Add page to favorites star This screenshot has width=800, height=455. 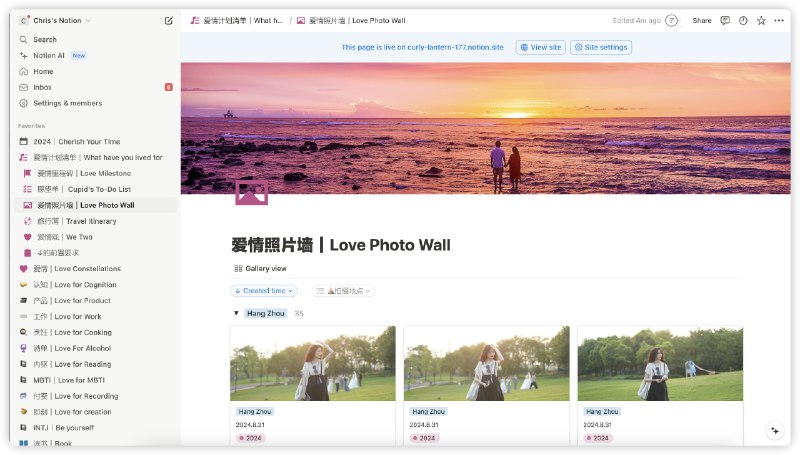pos(761,20)
